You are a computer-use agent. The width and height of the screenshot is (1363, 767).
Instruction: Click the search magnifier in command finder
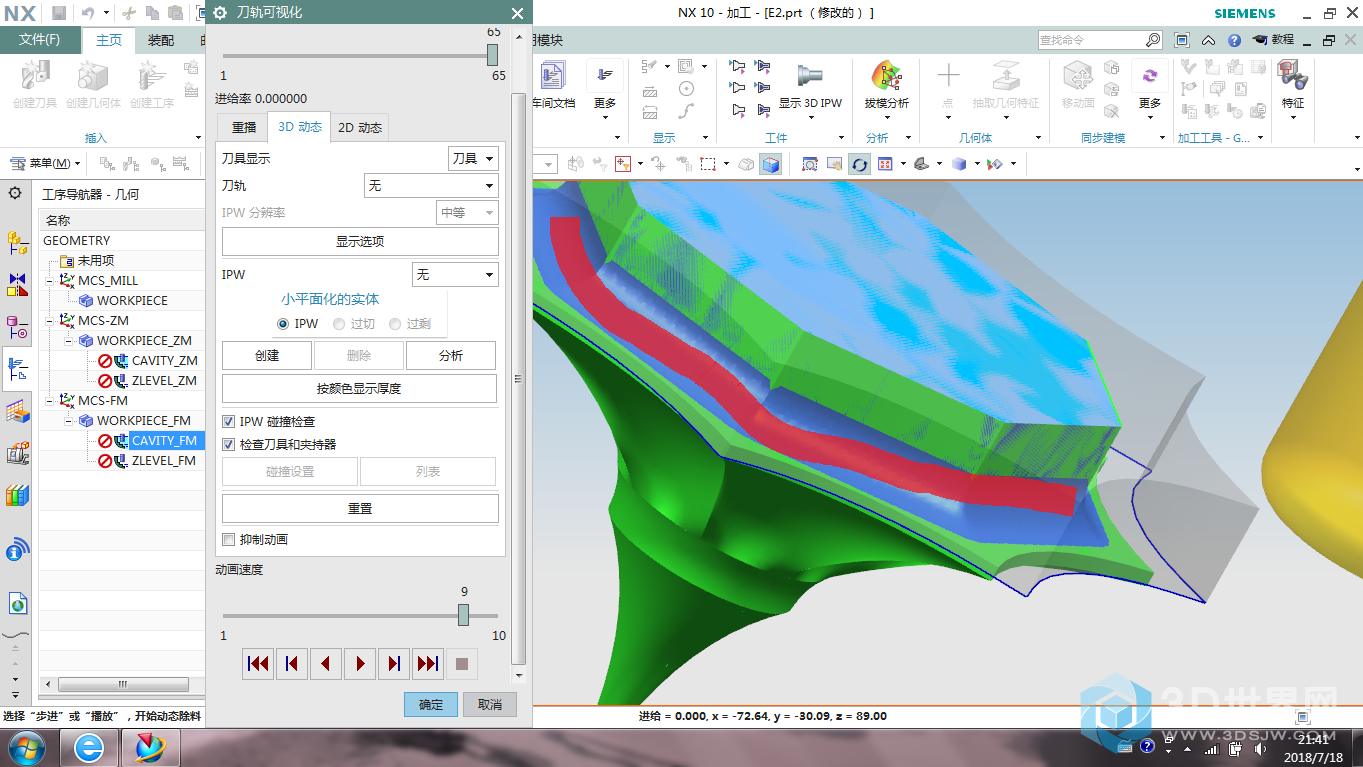click(x=1153, y=40)
